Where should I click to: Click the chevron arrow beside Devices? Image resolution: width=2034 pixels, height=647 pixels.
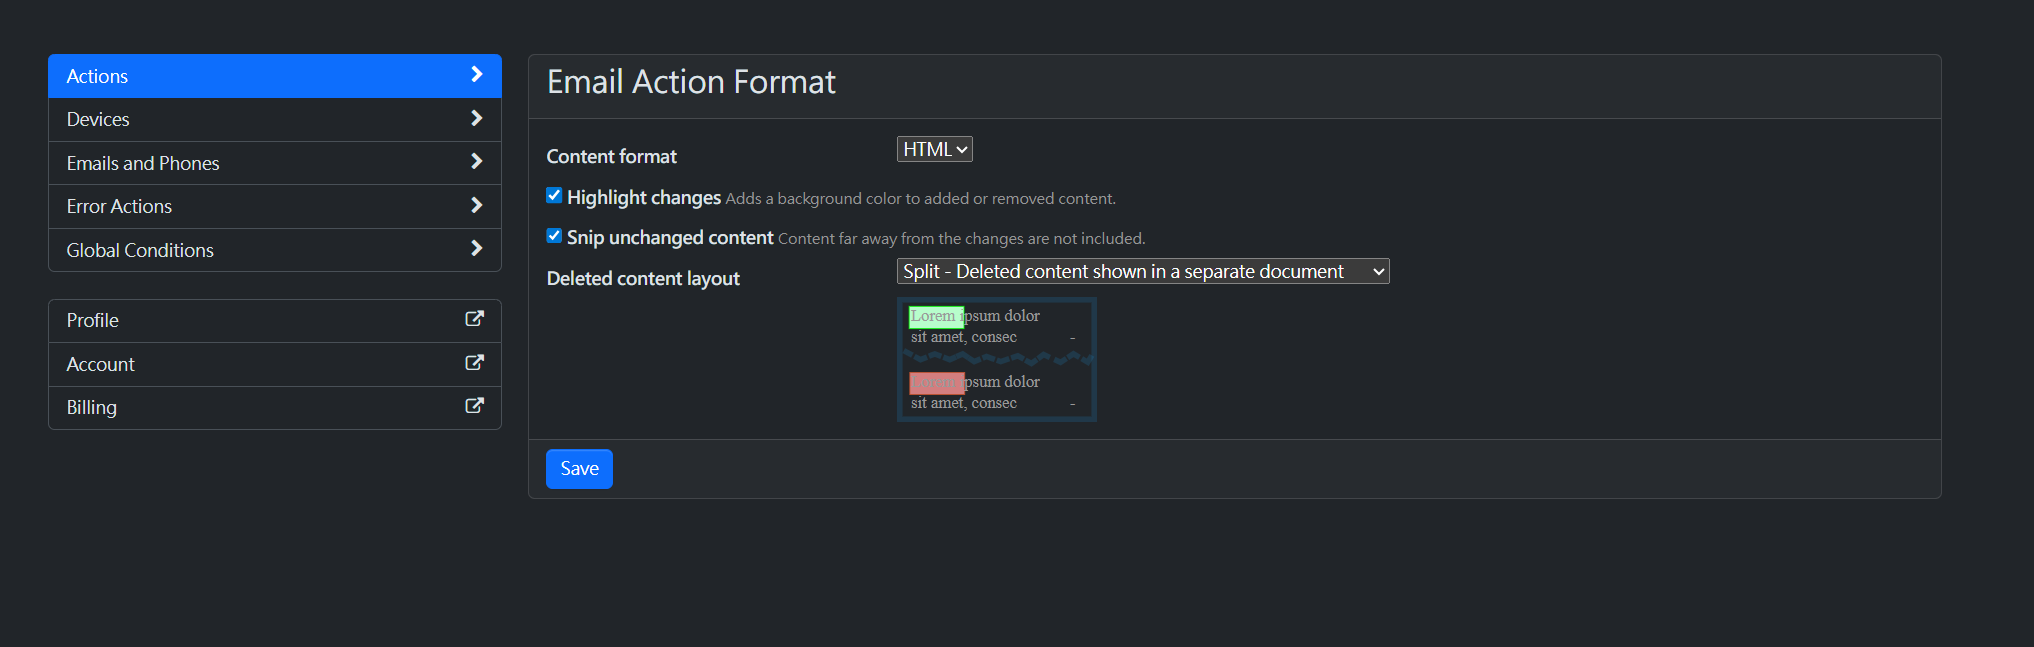pyautogui.click(x=476, y=119)
